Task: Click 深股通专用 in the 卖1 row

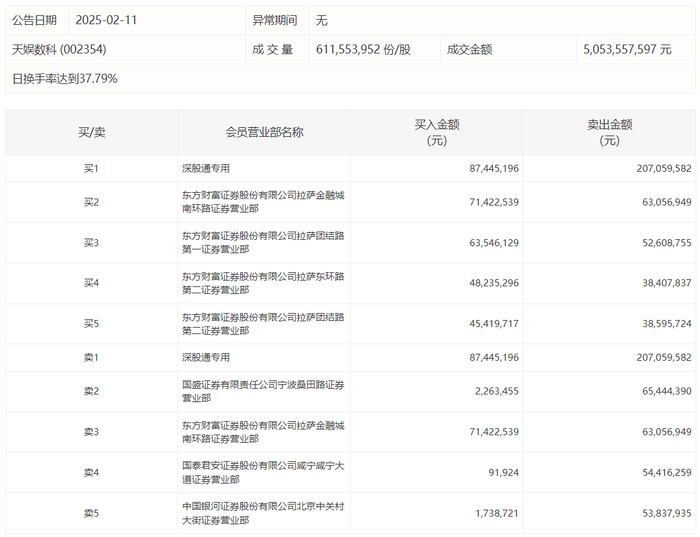Action: [x=206, y=357]
